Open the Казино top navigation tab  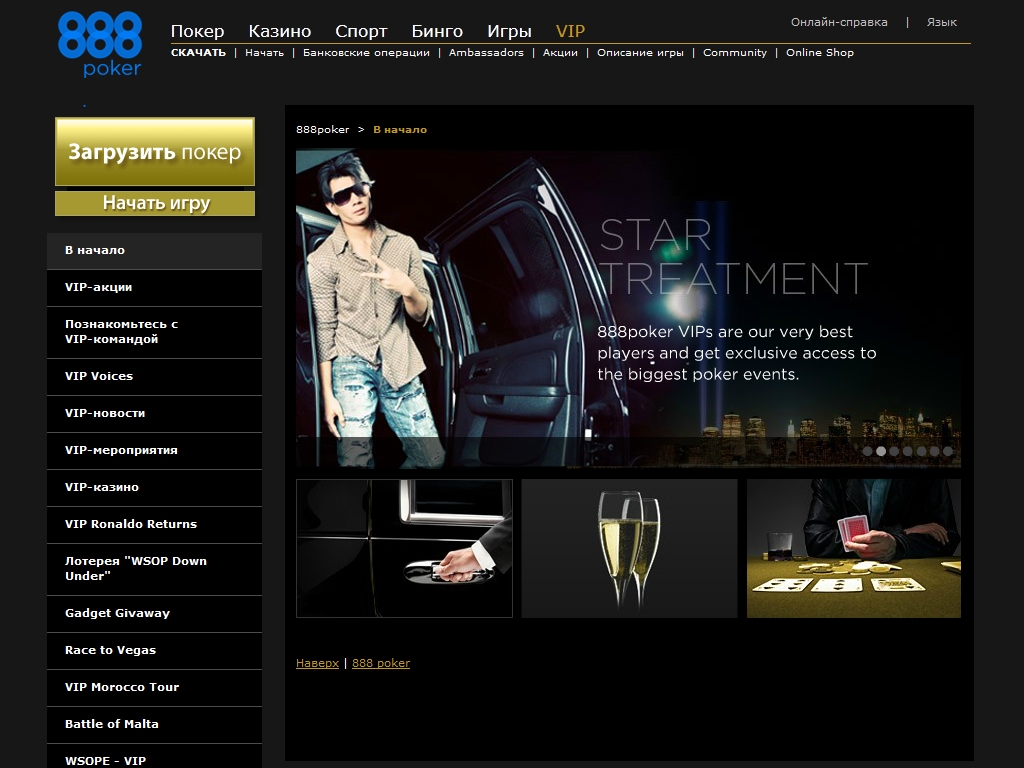coord(279,31)
